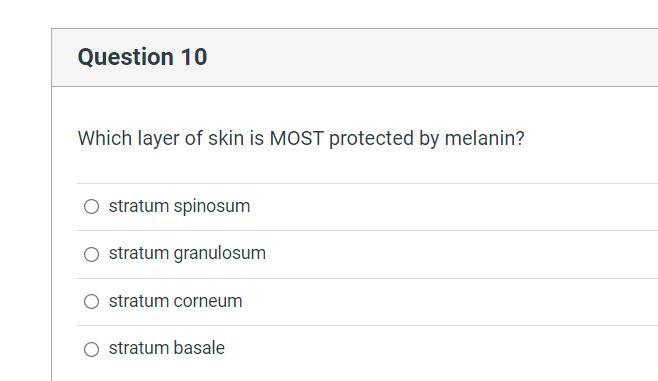658x381 pixels.
Task: Click the "stratum granulosum" answer label
Action: 187,254
